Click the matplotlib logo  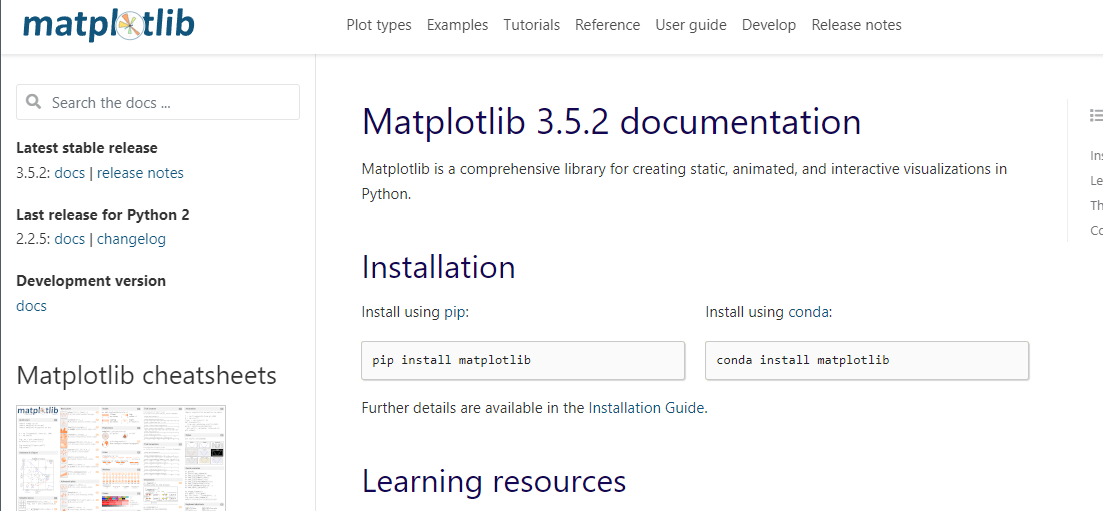tap(108, 24)
